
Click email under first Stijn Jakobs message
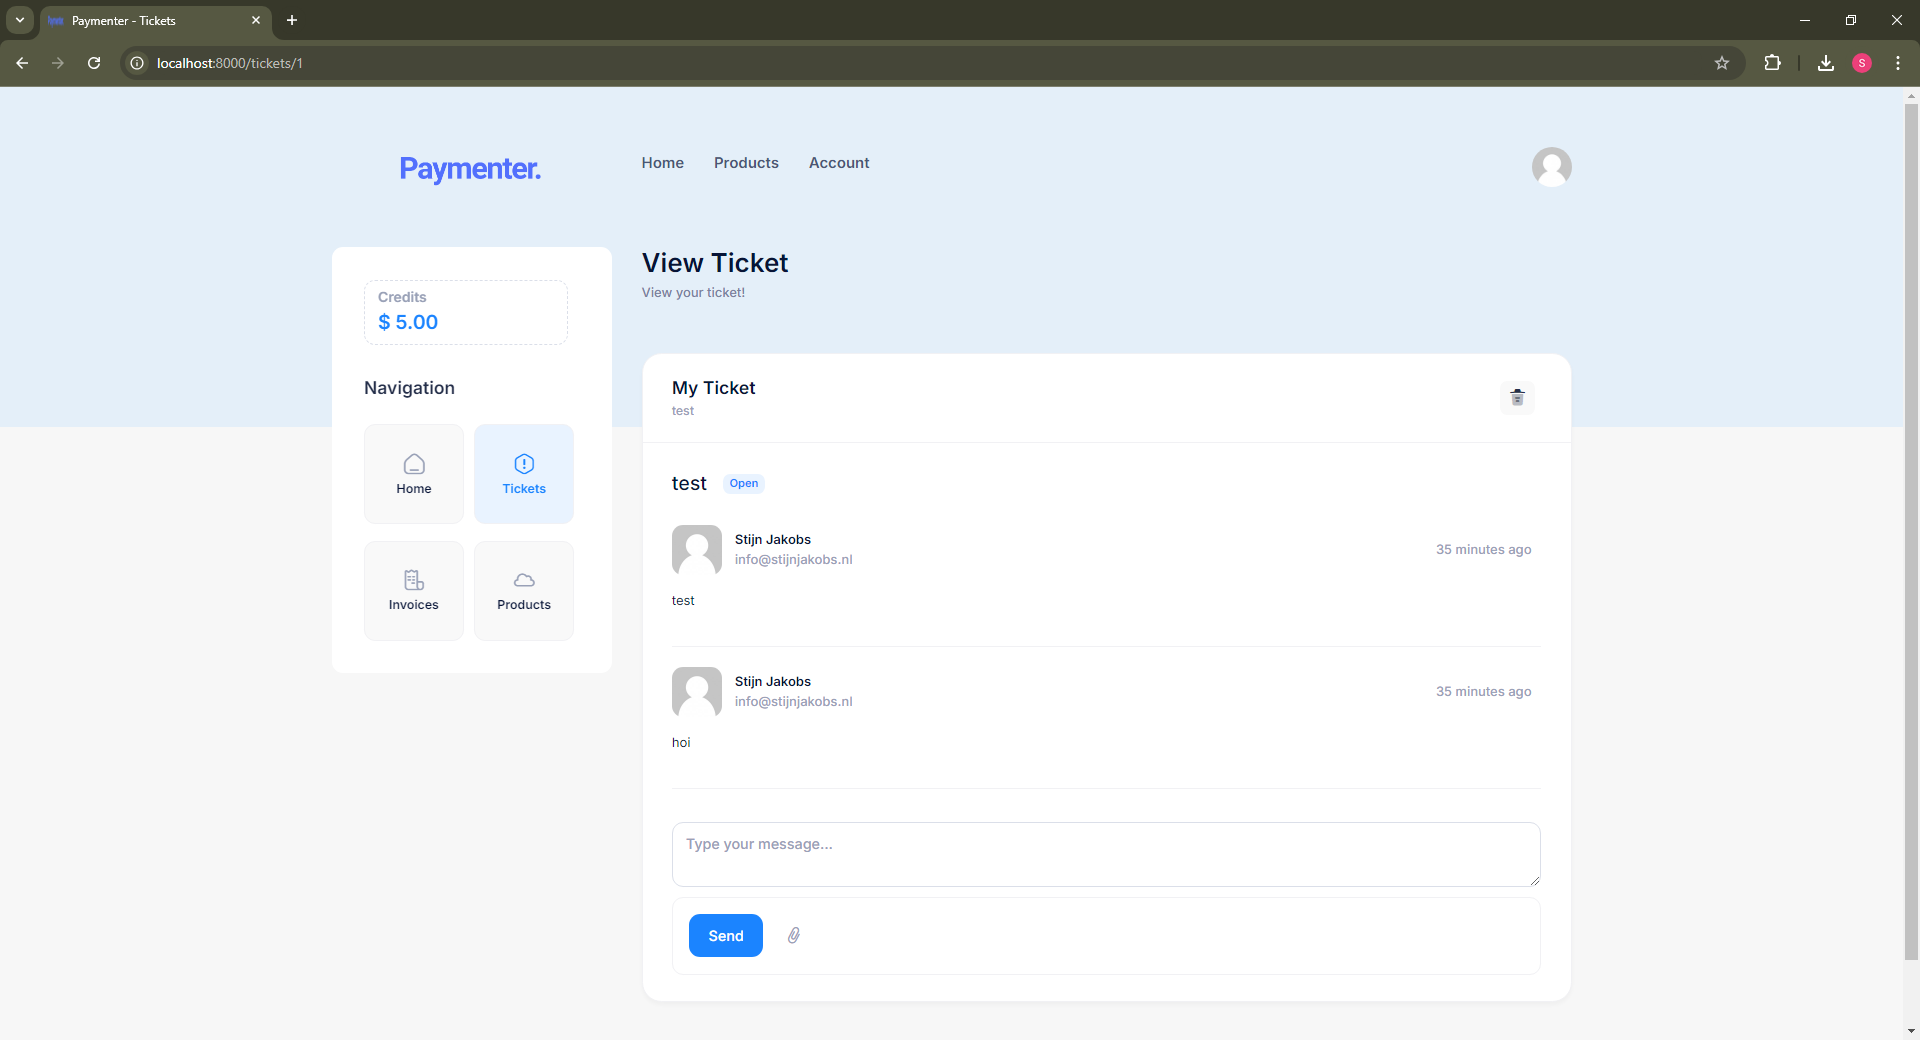click(x=794, y=560)
